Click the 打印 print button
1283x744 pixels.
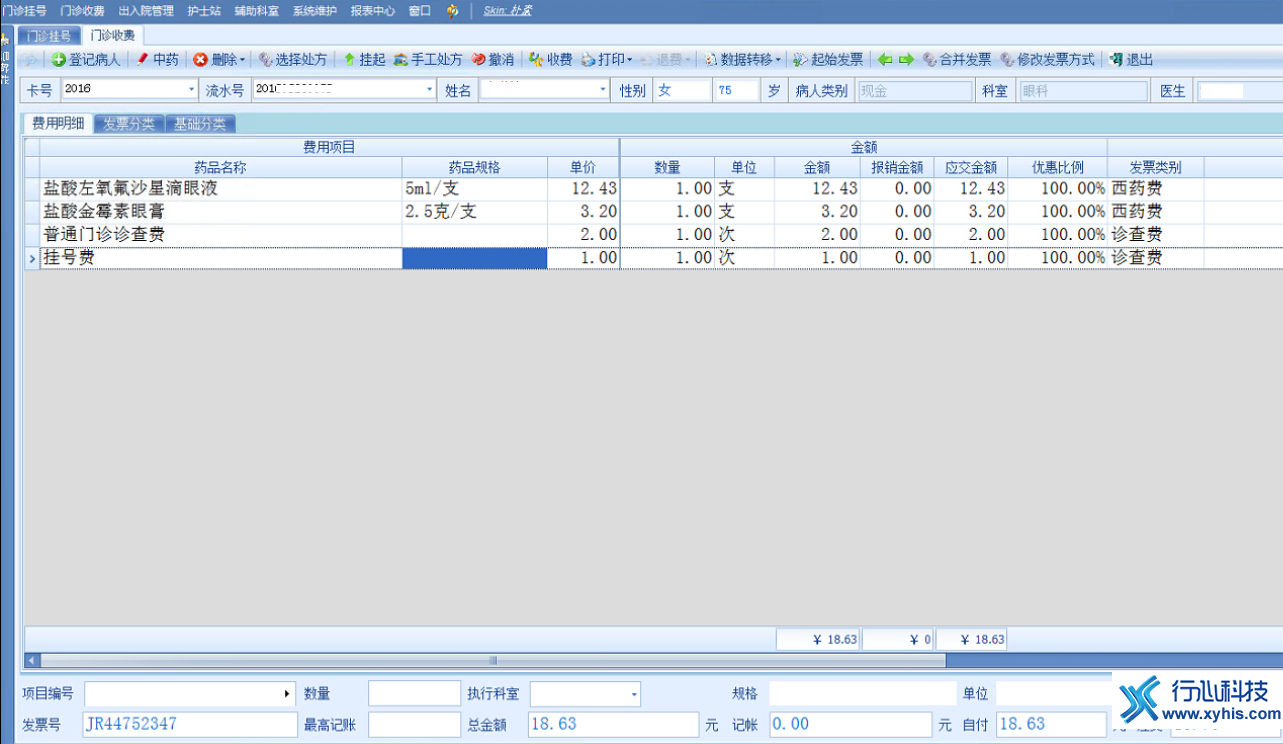click(x=603, y=60)
